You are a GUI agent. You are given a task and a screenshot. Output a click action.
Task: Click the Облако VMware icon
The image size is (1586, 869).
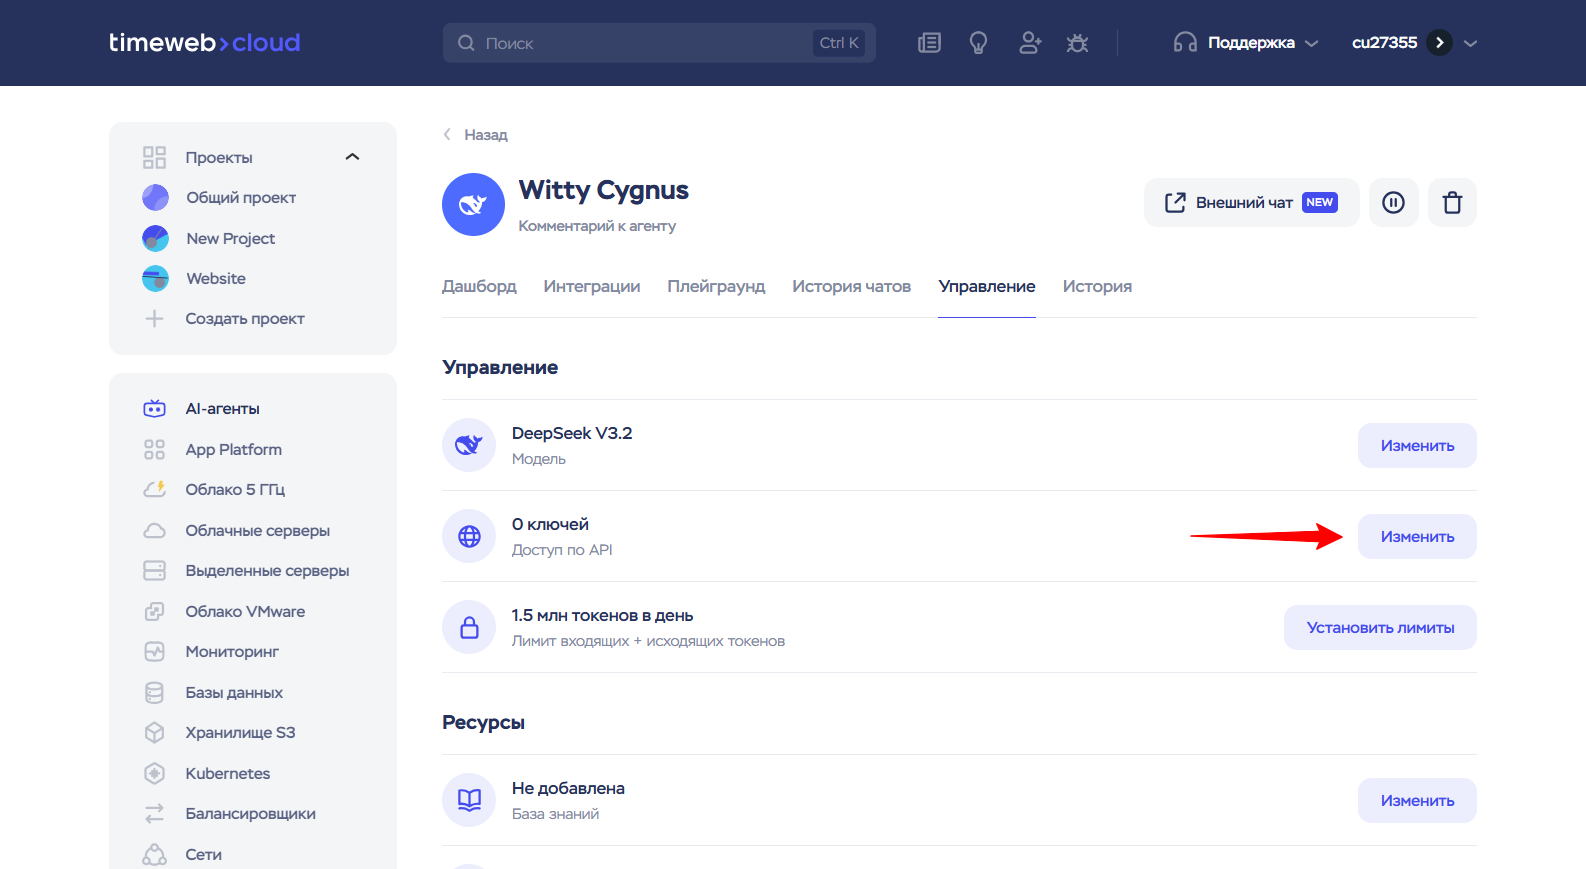tap(154, 612)
